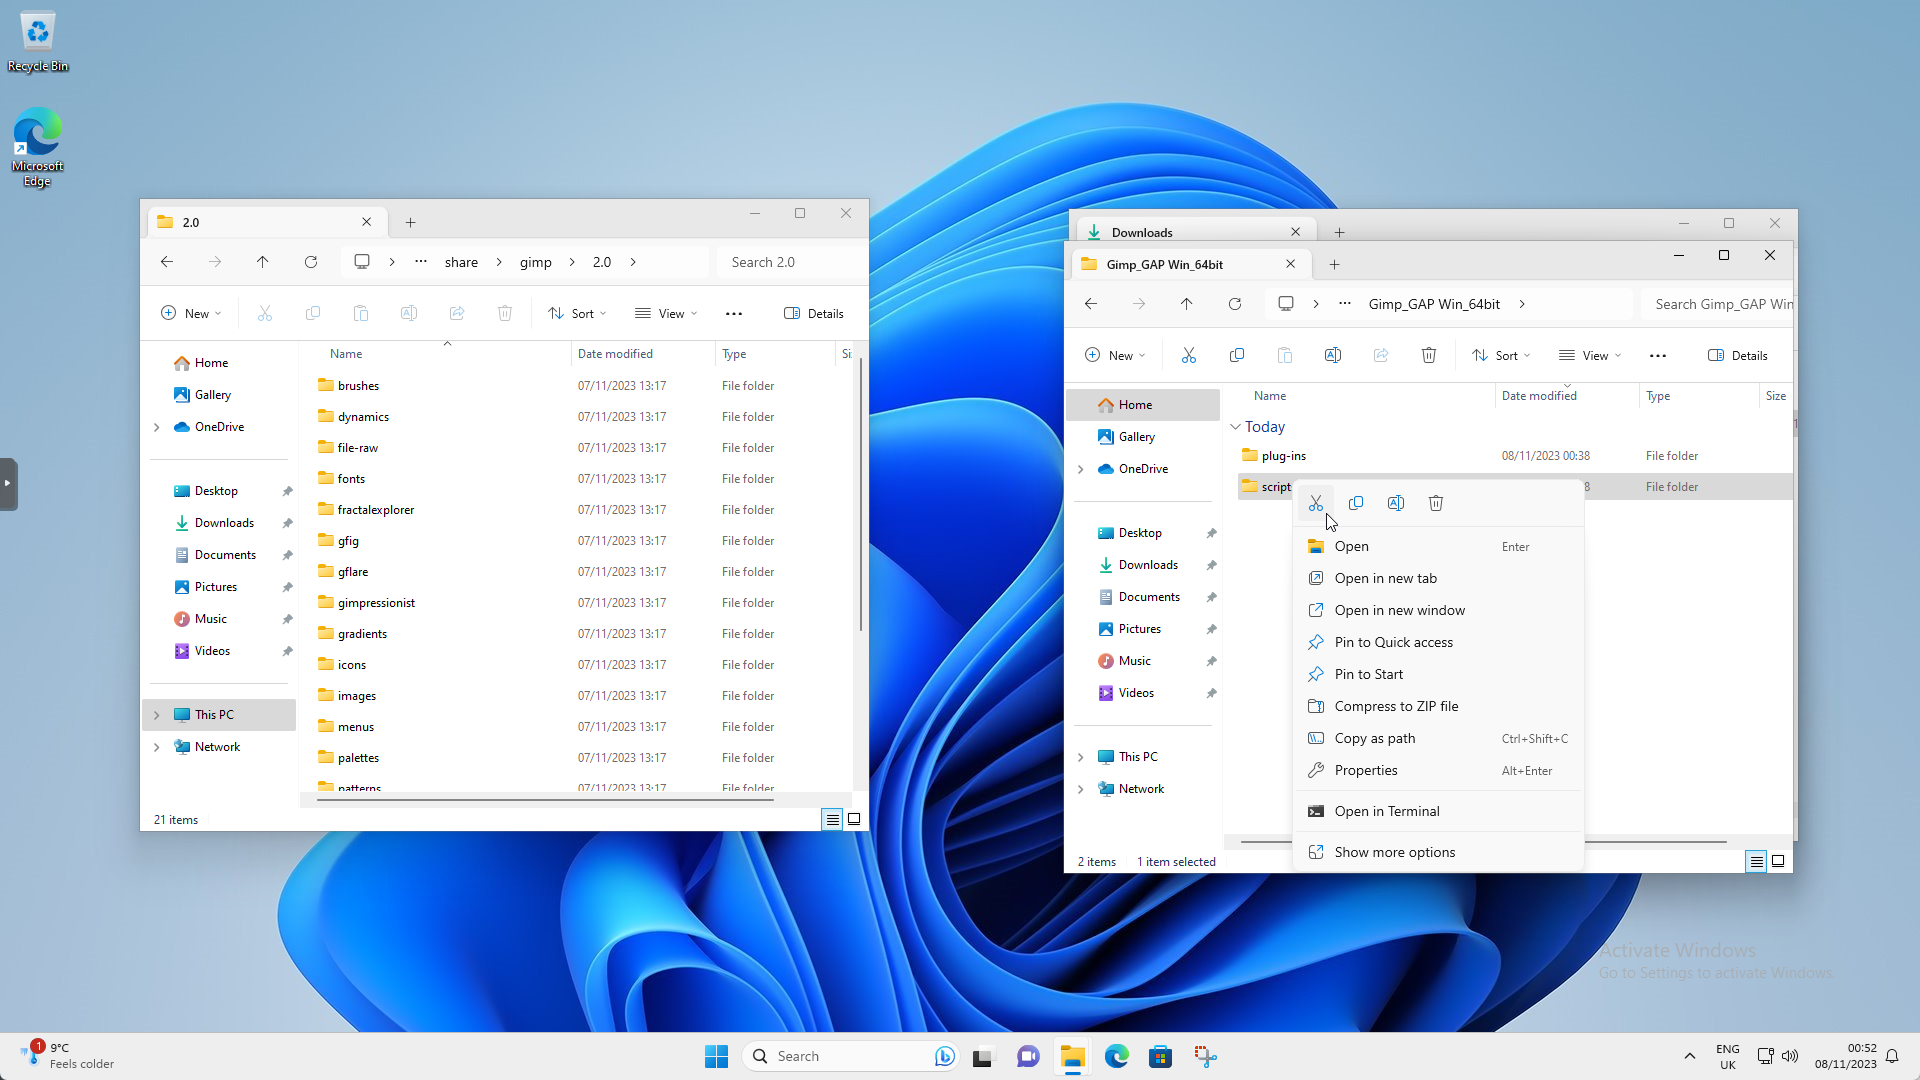Switch to compact details view in the 2.0 window

tap(832, 819)
